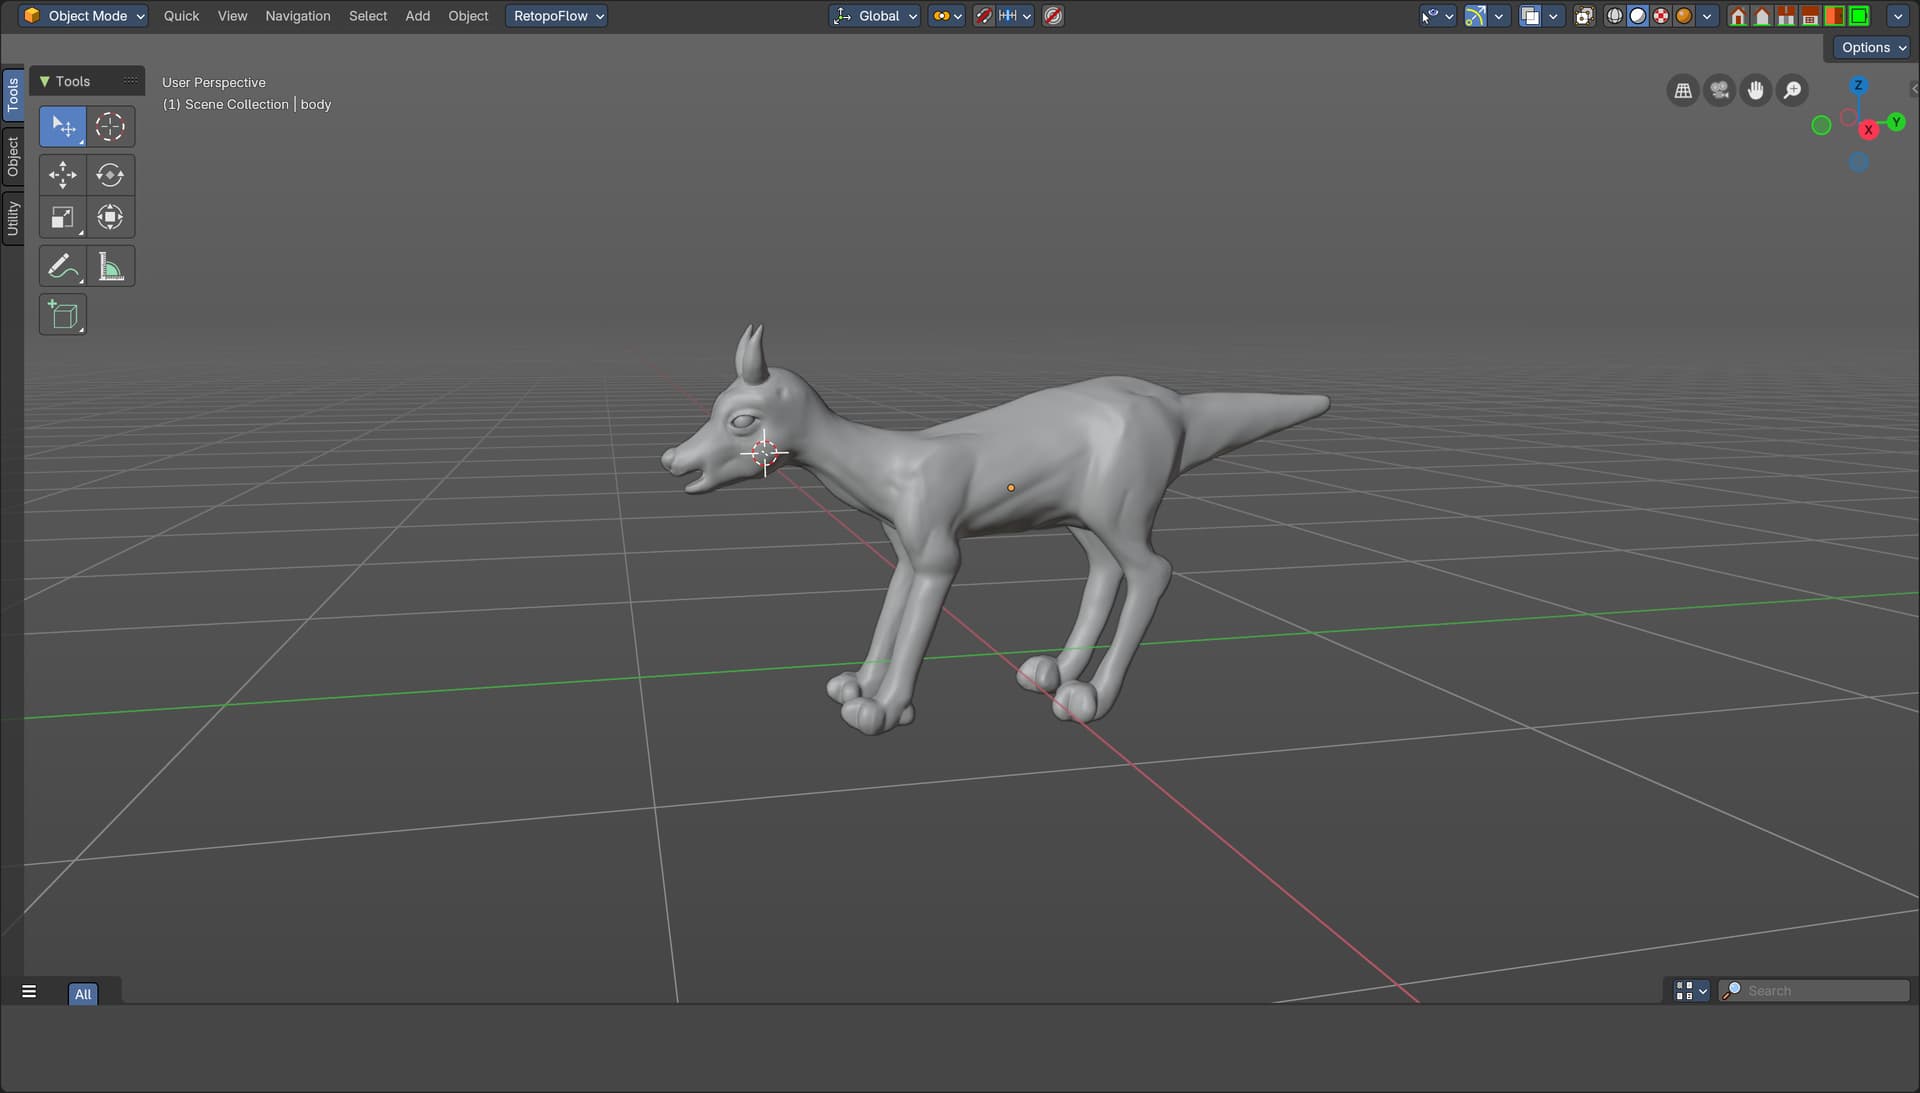Toggle snapping magnet icon
The width and height of the screenshot is (1920, 1093).
(x=984, y=16)
